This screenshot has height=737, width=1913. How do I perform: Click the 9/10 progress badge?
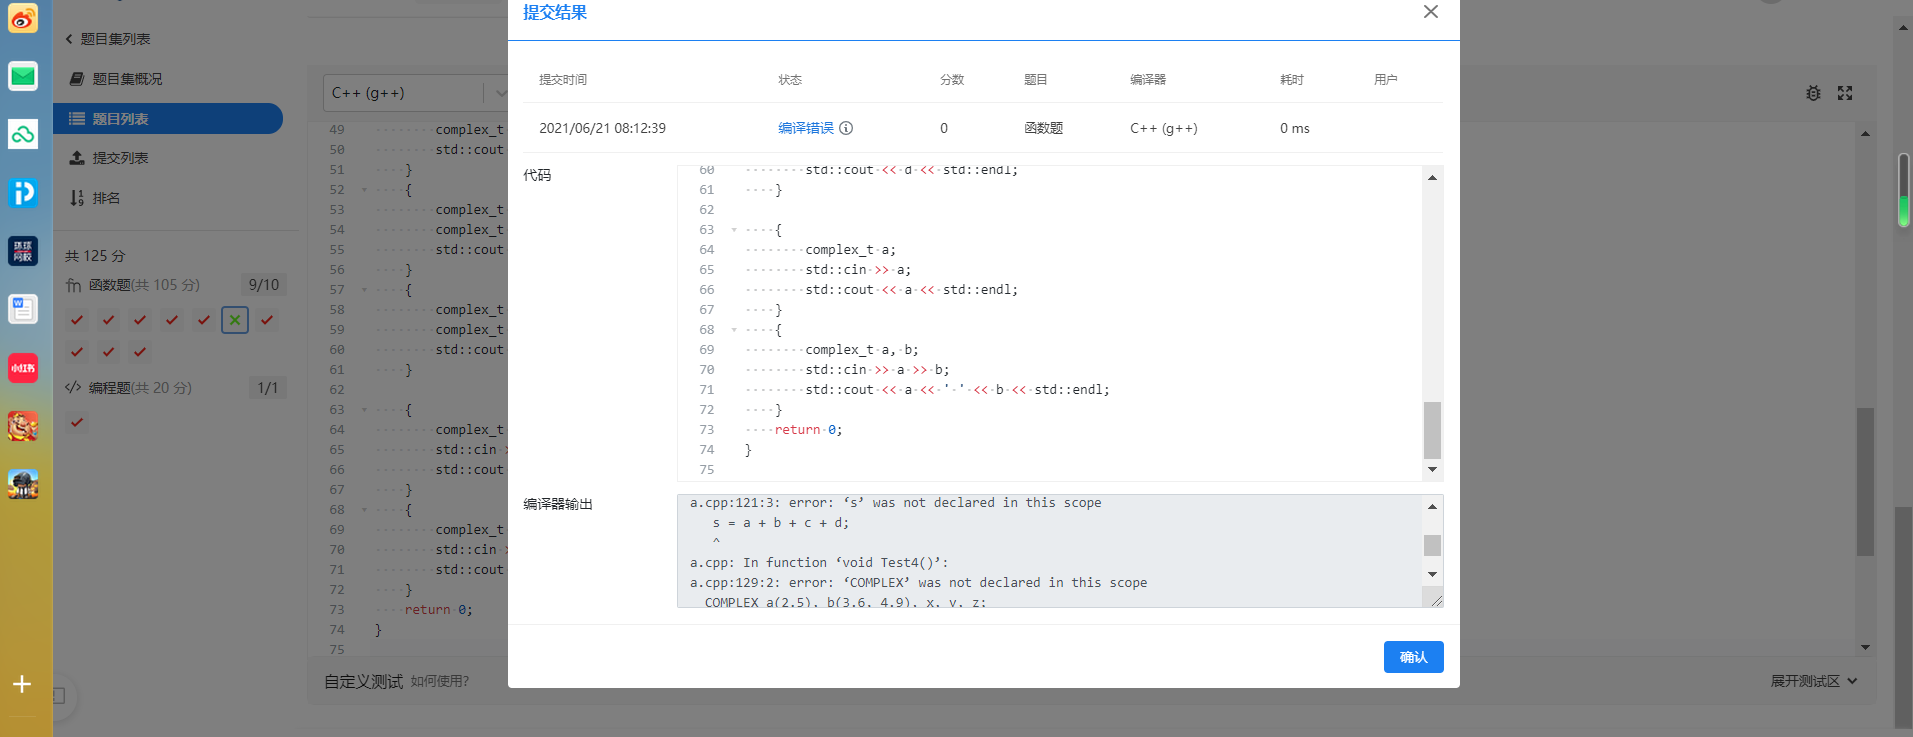click(x=264, y=285)
